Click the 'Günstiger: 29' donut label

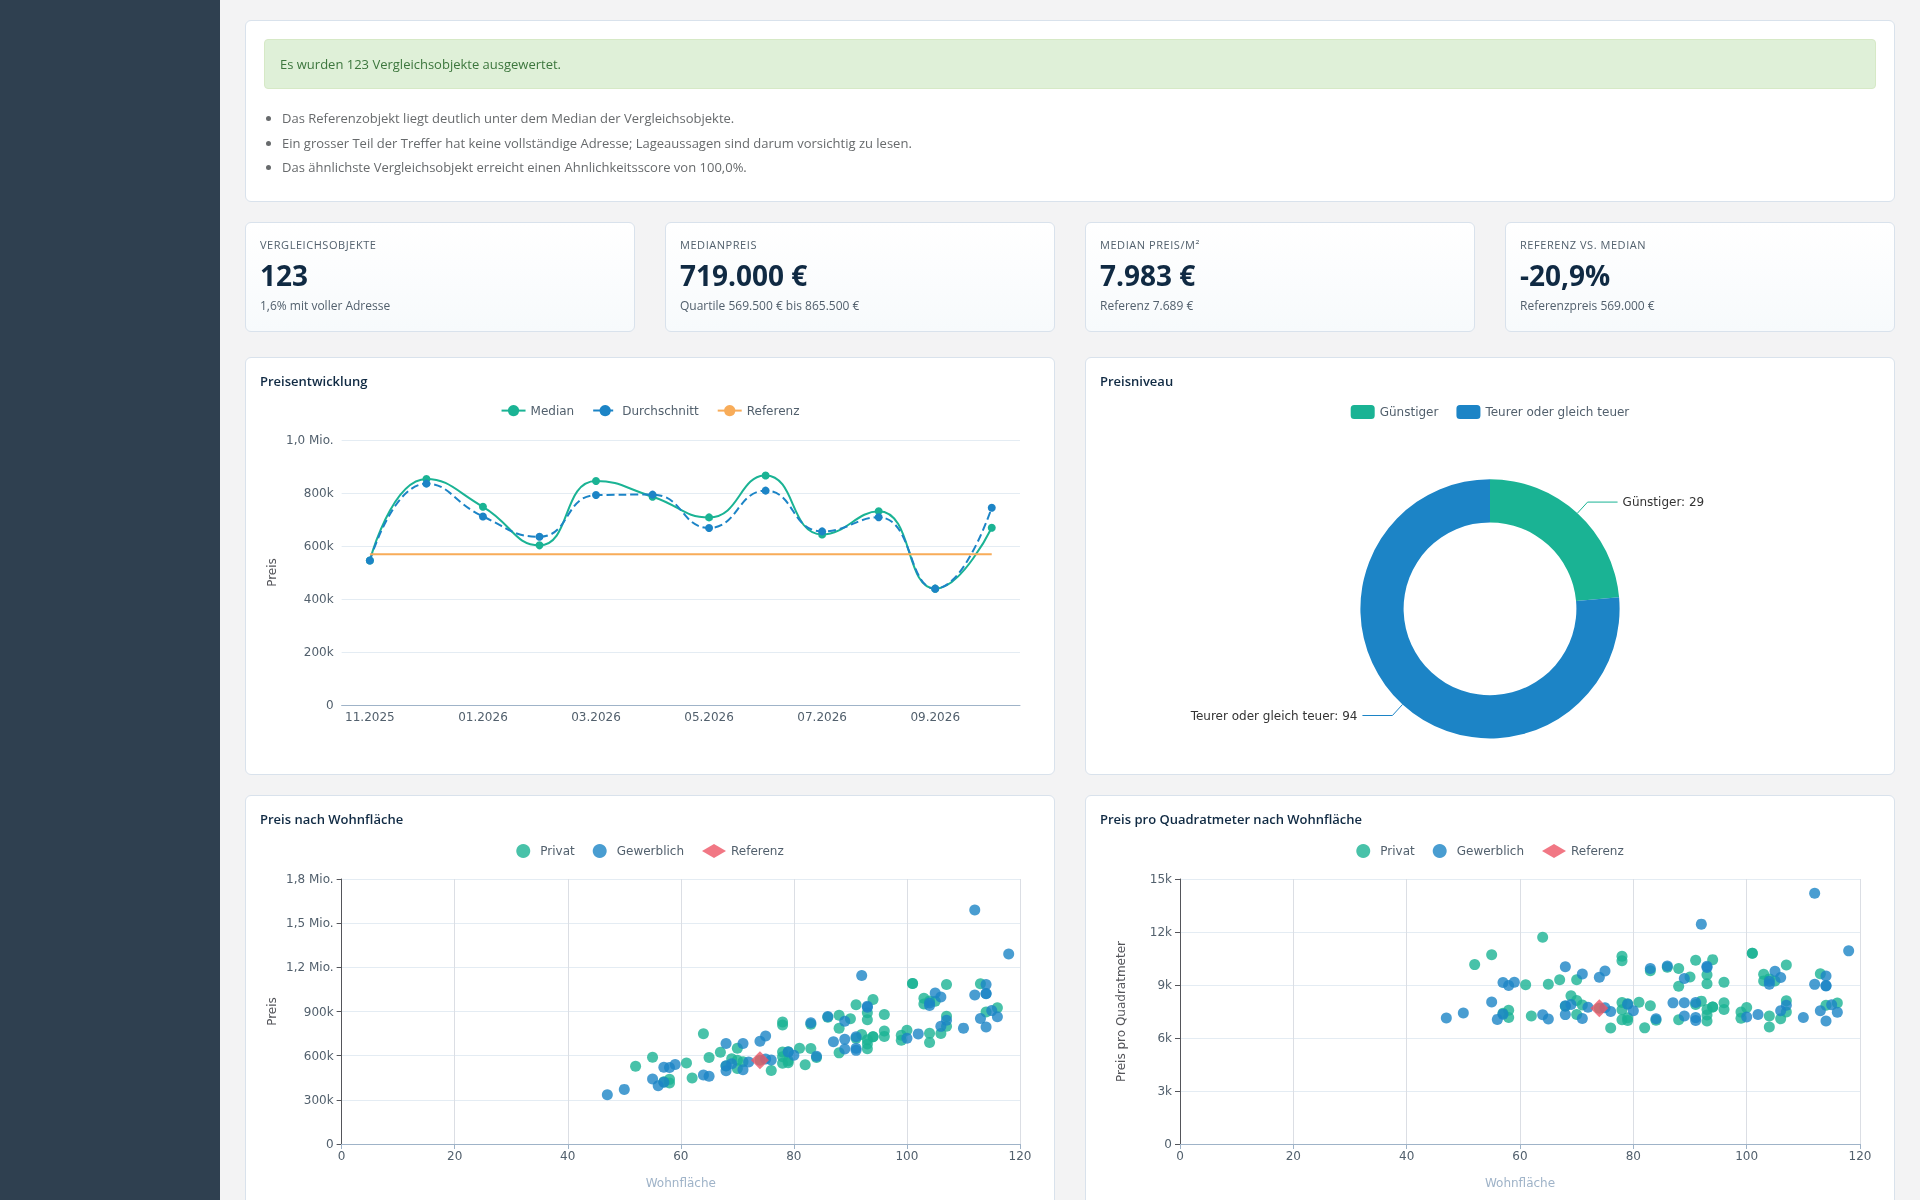pyautogui.click(x=1663, y=502)
